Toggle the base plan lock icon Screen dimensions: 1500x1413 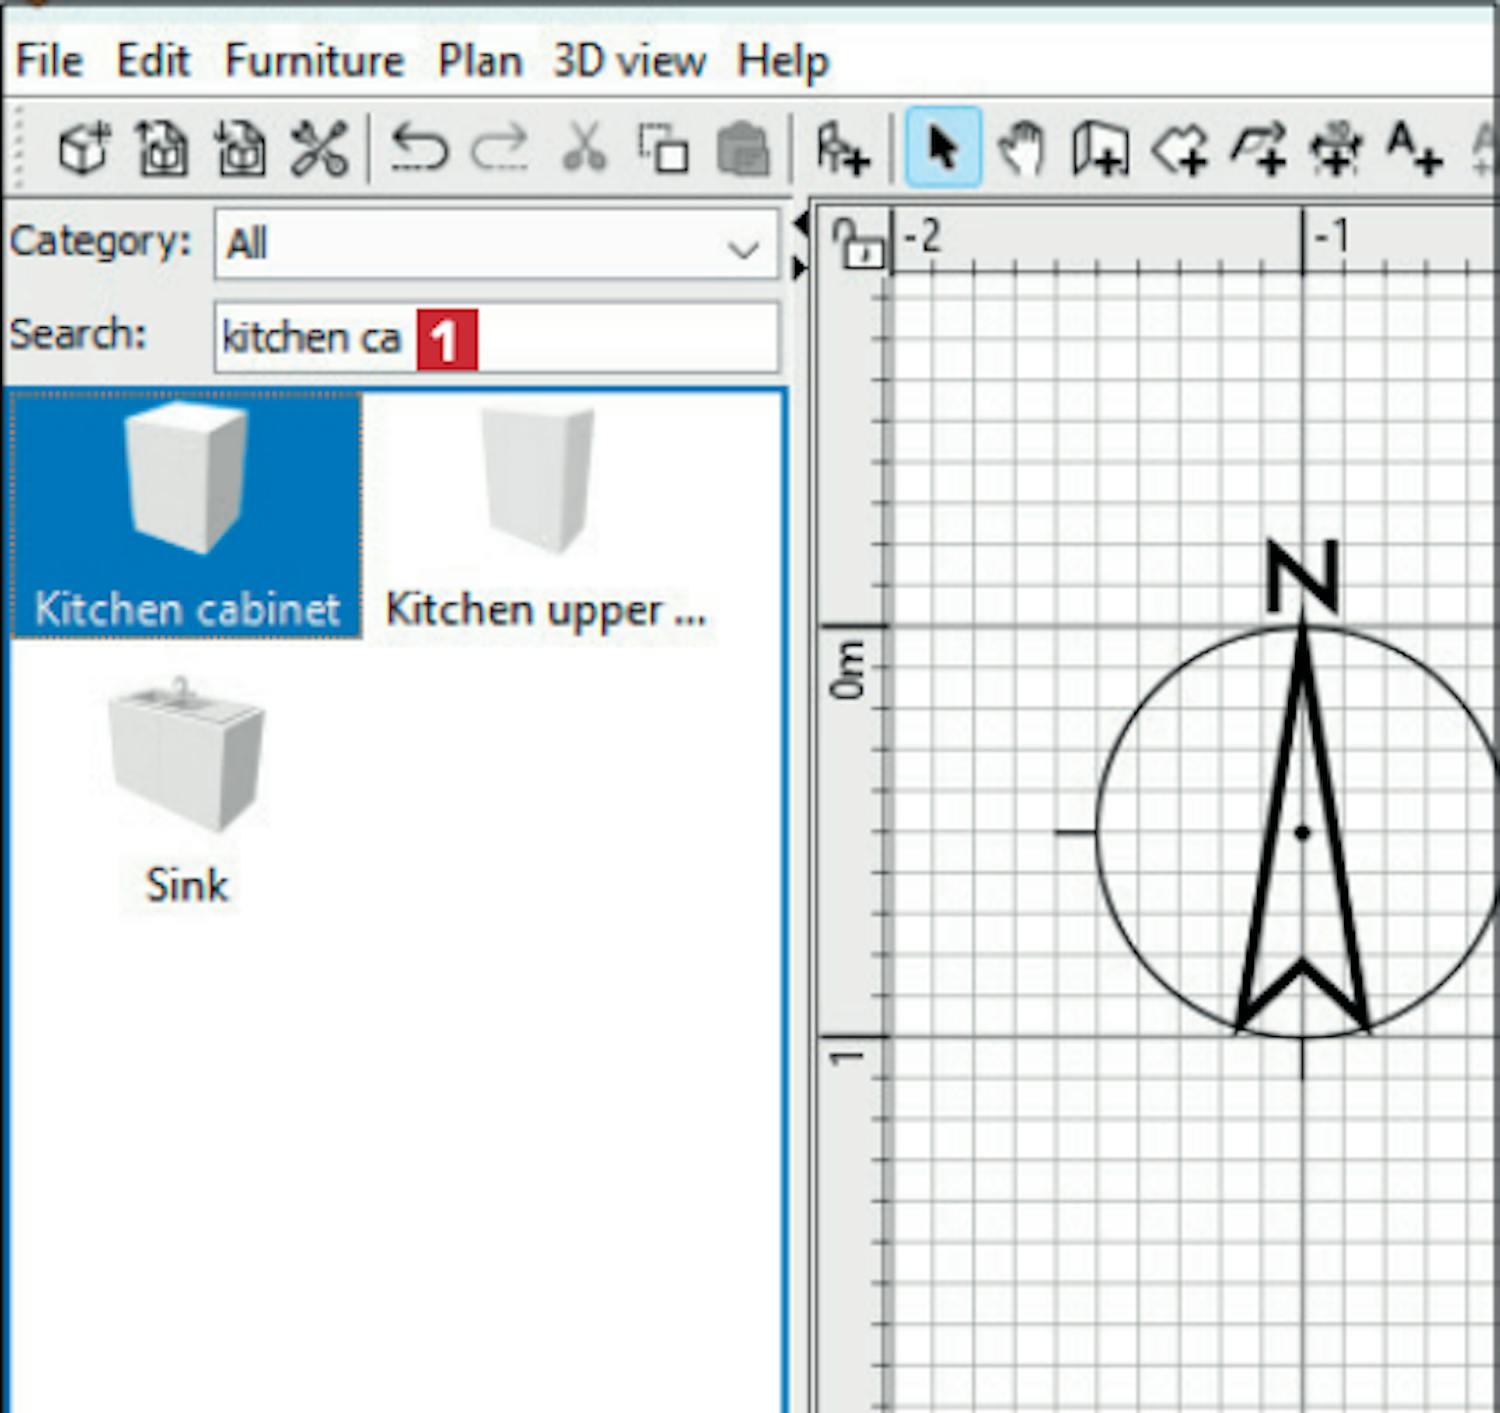click(x=859, y=243)
